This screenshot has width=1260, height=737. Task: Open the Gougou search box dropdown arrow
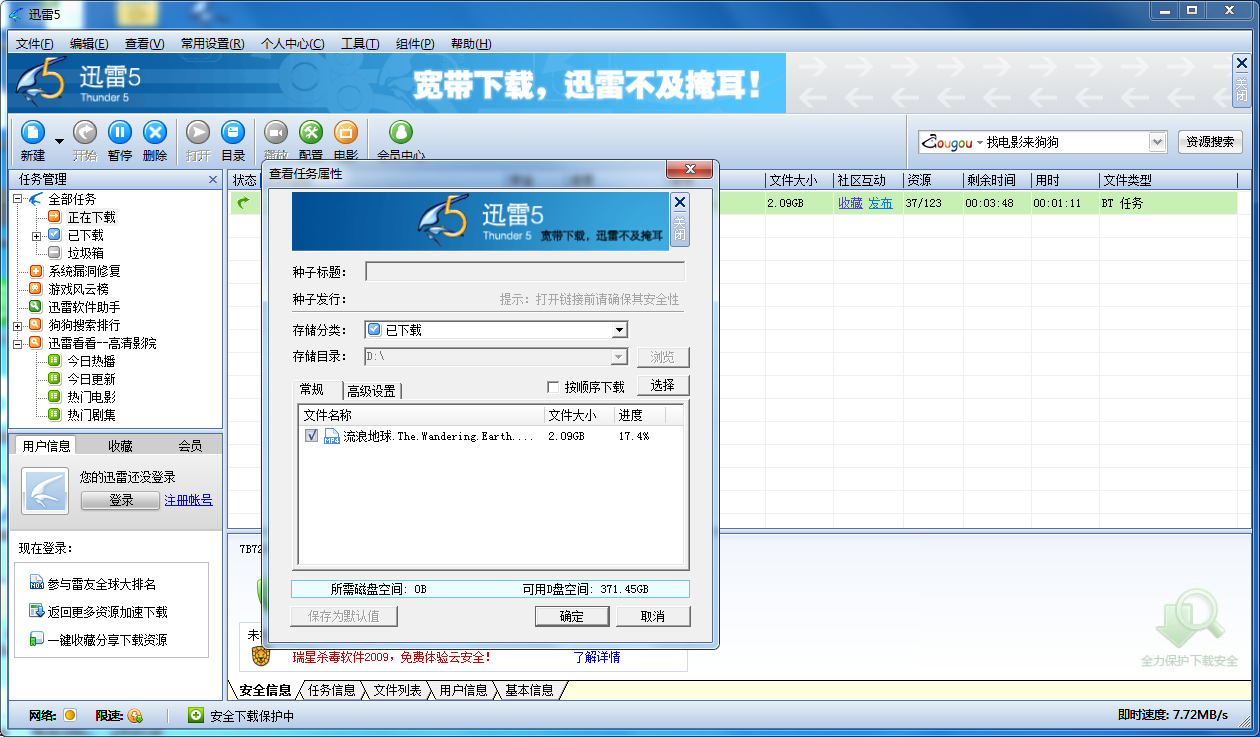(x=1157, y=142)
